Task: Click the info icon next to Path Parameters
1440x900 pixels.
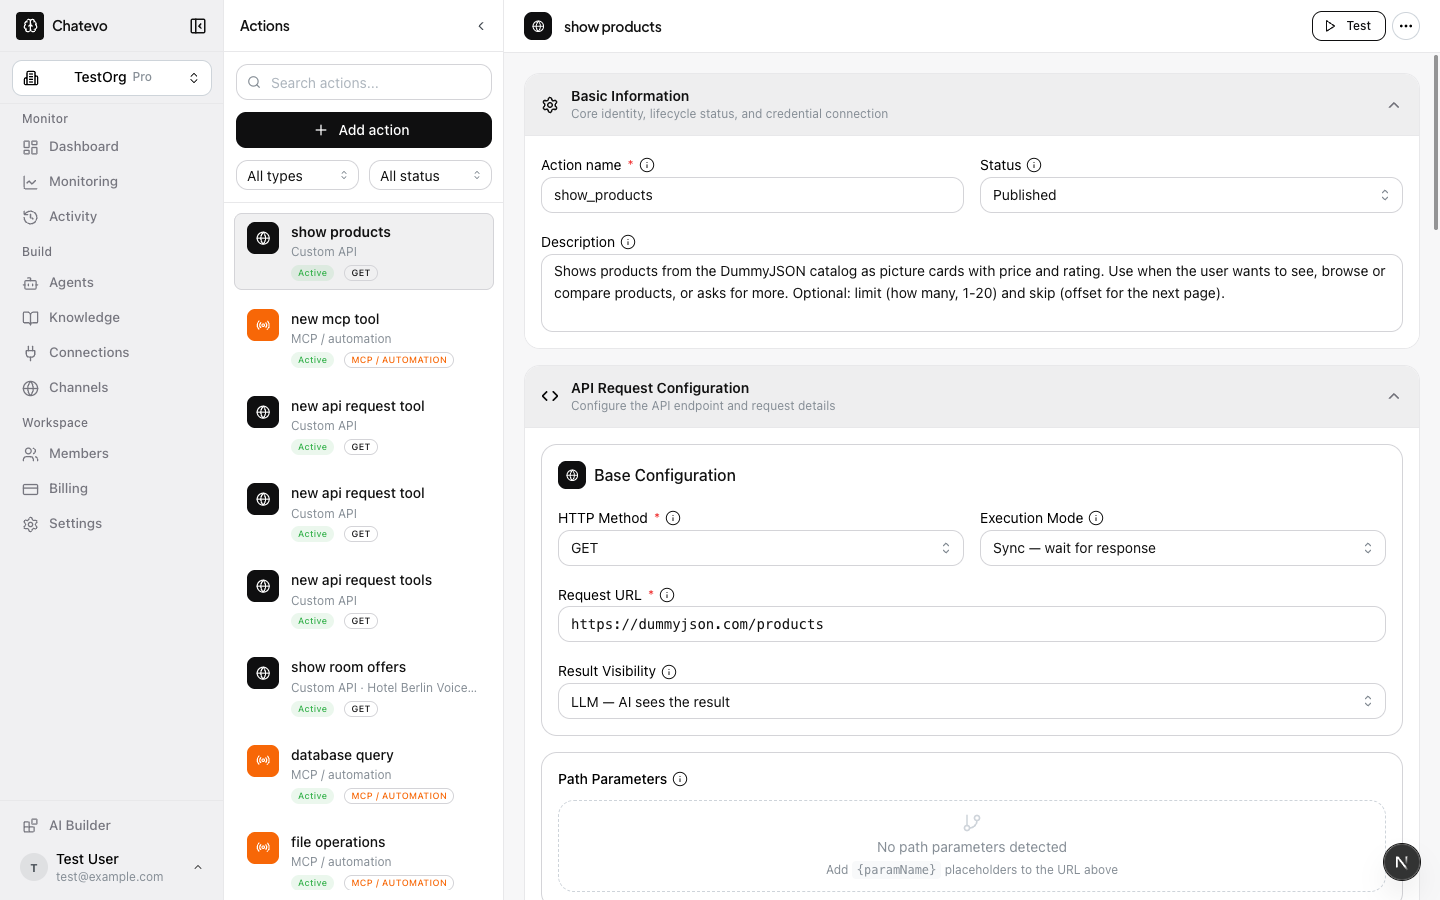Action: [680, 779]
